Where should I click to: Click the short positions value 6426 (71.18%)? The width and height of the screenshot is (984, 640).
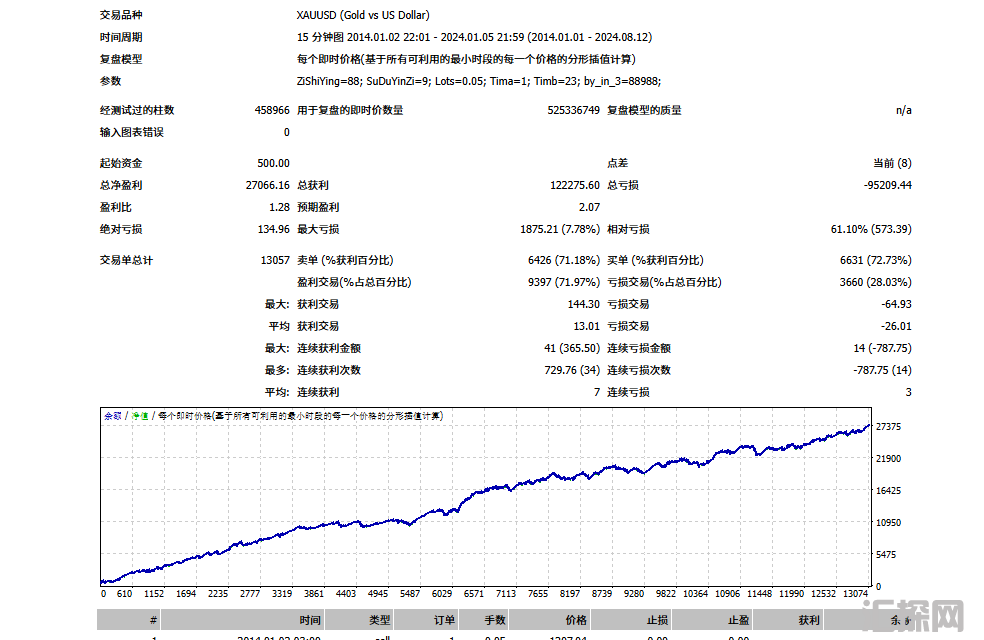[564, 260]
